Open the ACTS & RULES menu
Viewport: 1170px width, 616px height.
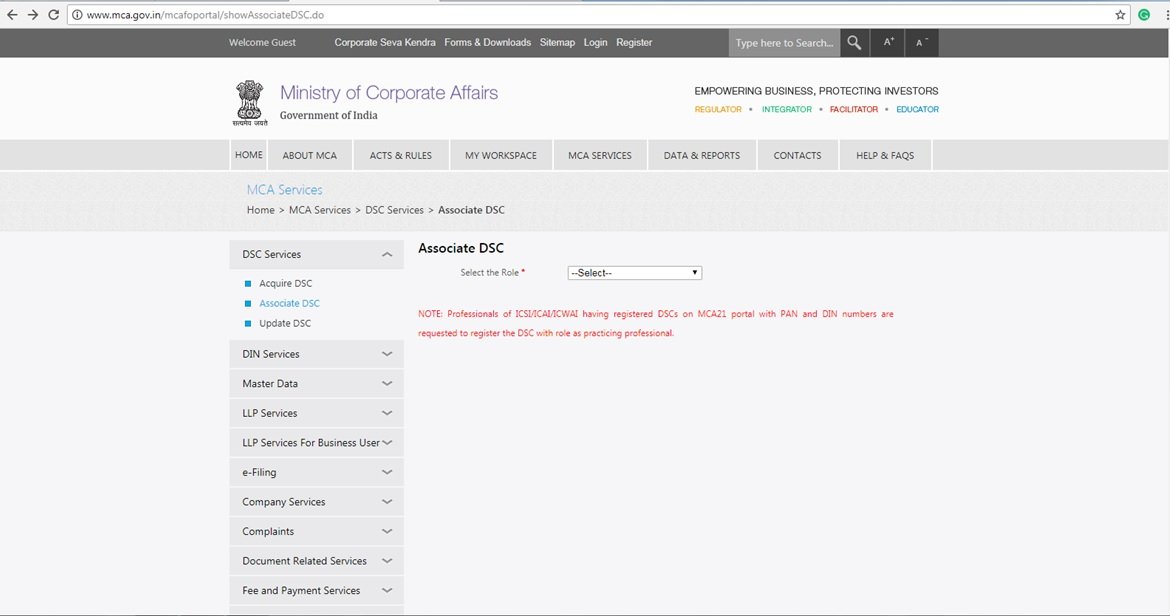(x=401, y=155)
